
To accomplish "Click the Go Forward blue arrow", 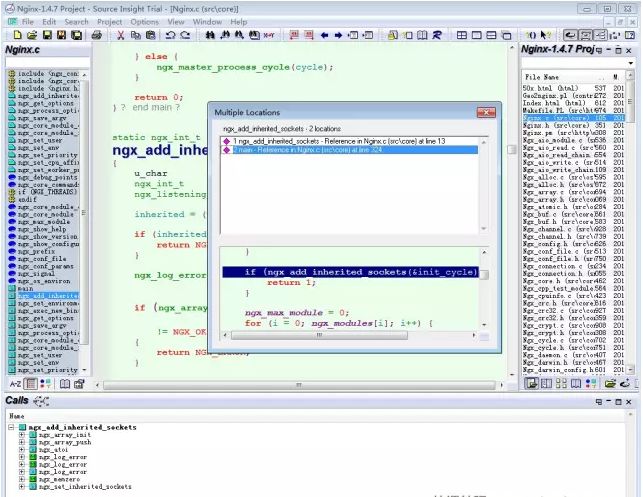I will click(x=338, y=35).
